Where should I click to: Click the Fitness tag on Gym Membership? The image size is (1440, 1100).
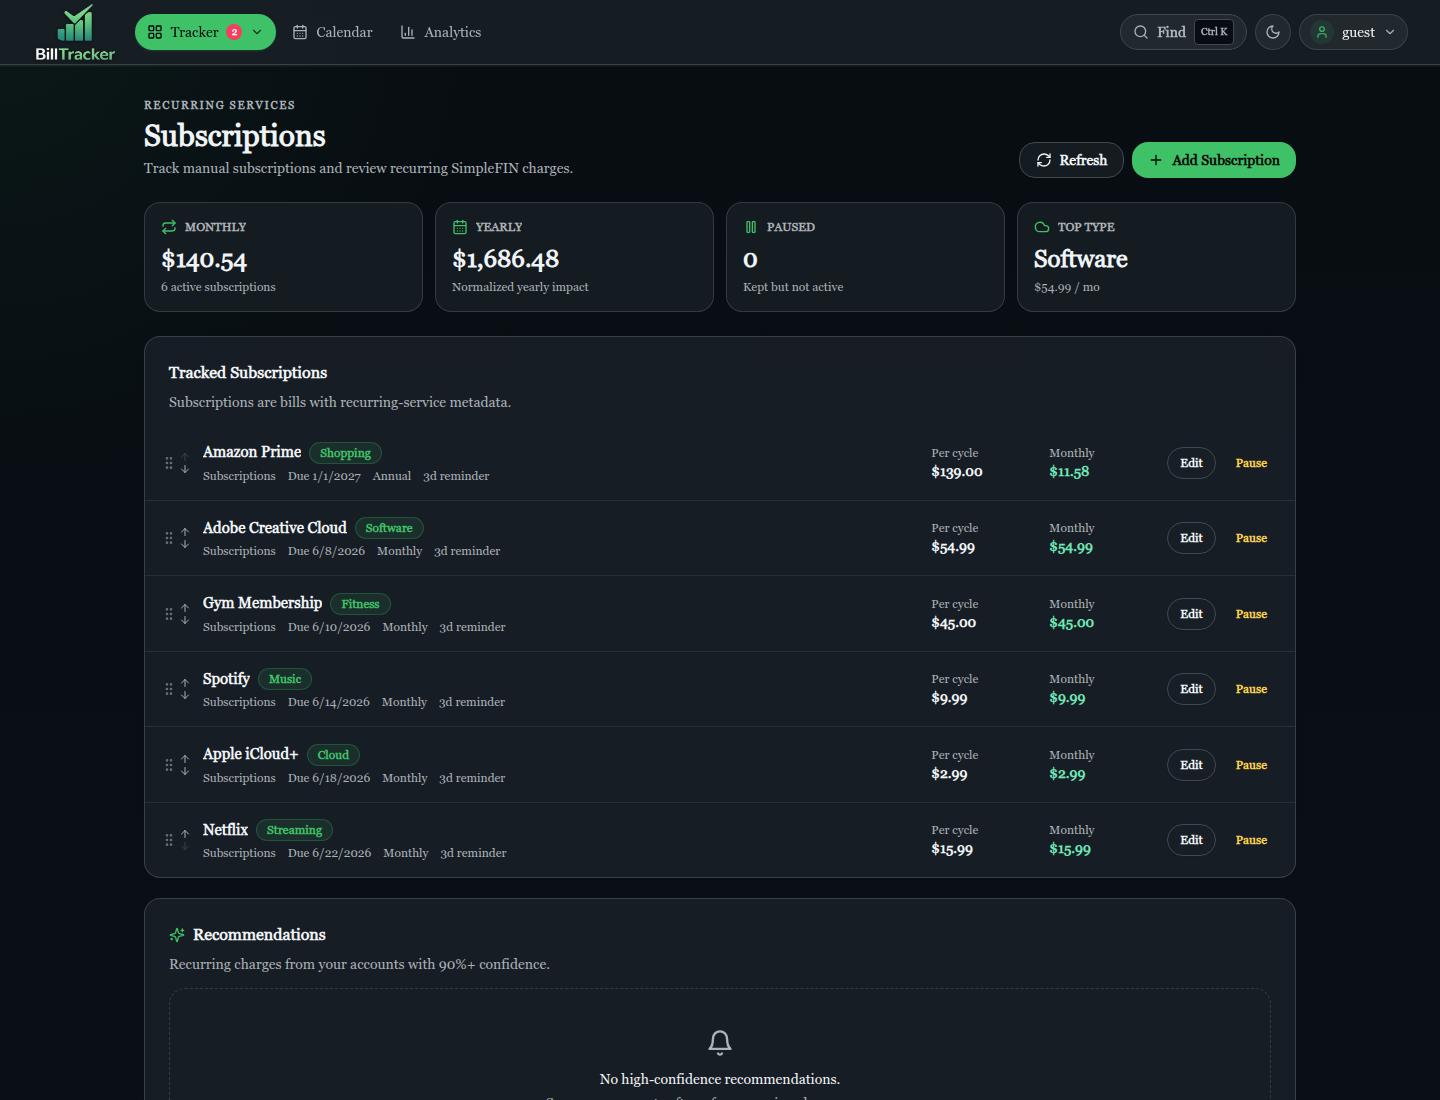tap(360, 604)
